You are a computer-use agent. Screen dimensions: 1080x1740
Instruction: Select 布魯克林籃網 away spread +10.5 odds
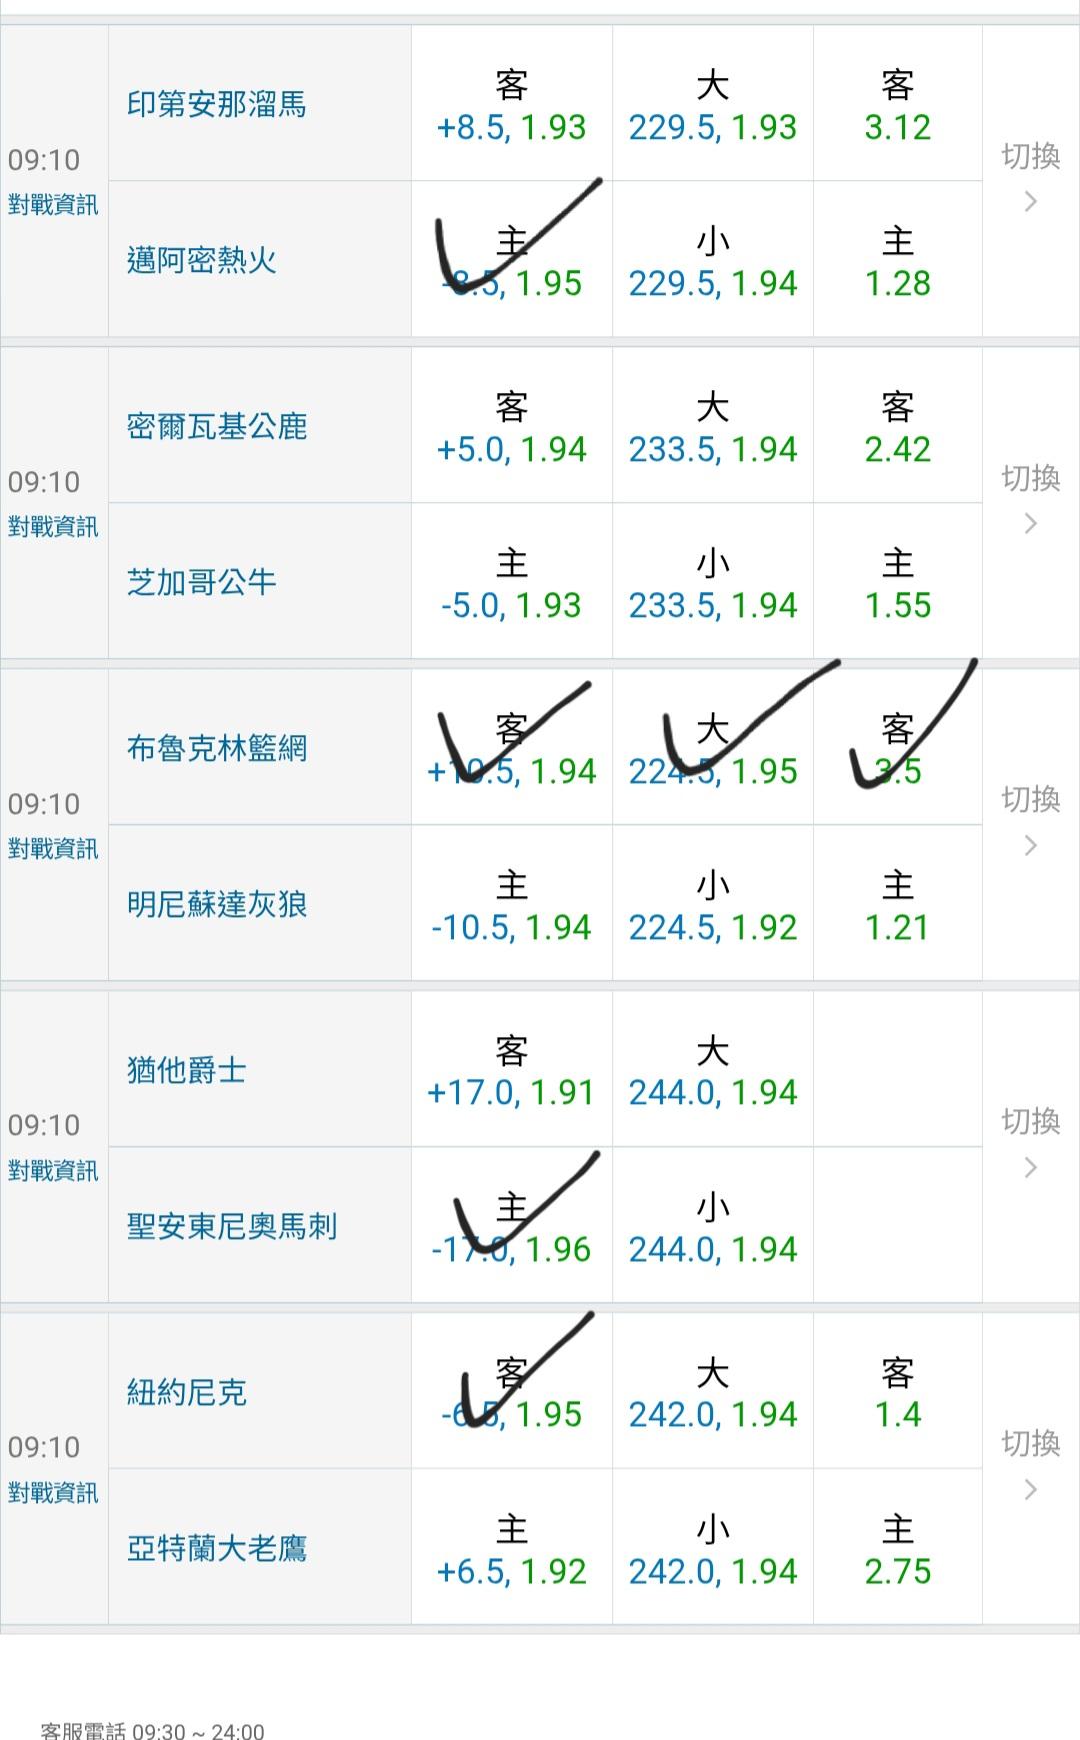coord(511,750)
